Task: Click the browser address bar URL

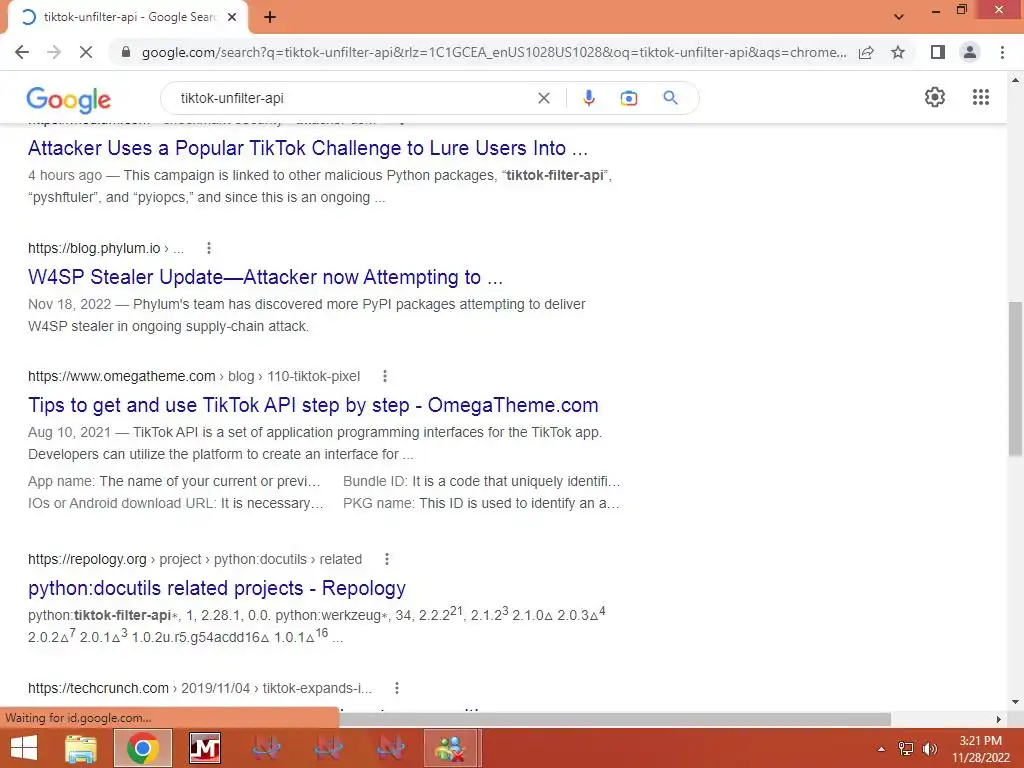Action: click(x=494, y=52)
